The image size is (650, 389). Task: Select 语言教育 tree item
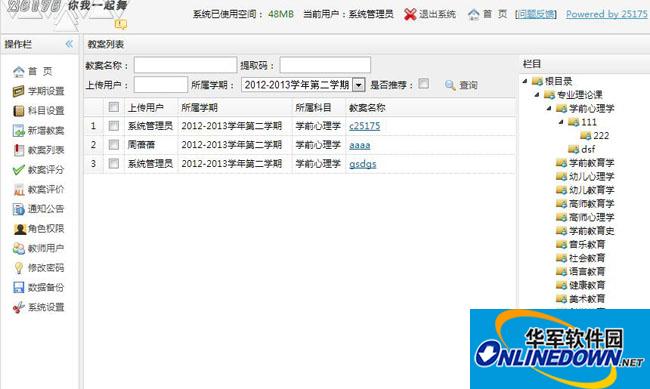tap(587, 272)
